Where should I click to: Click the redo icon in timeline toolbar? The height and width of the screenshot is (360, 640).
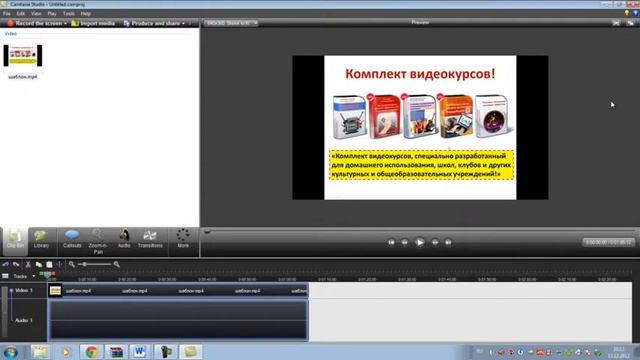click(16, 264)
